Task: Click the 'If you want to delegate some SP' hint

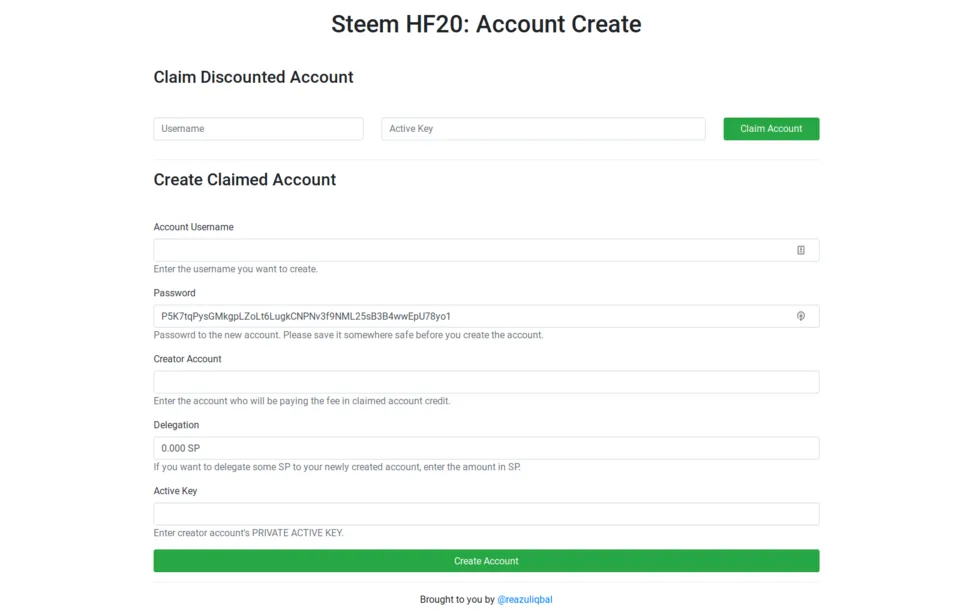Action: click(x=337, y=467)
